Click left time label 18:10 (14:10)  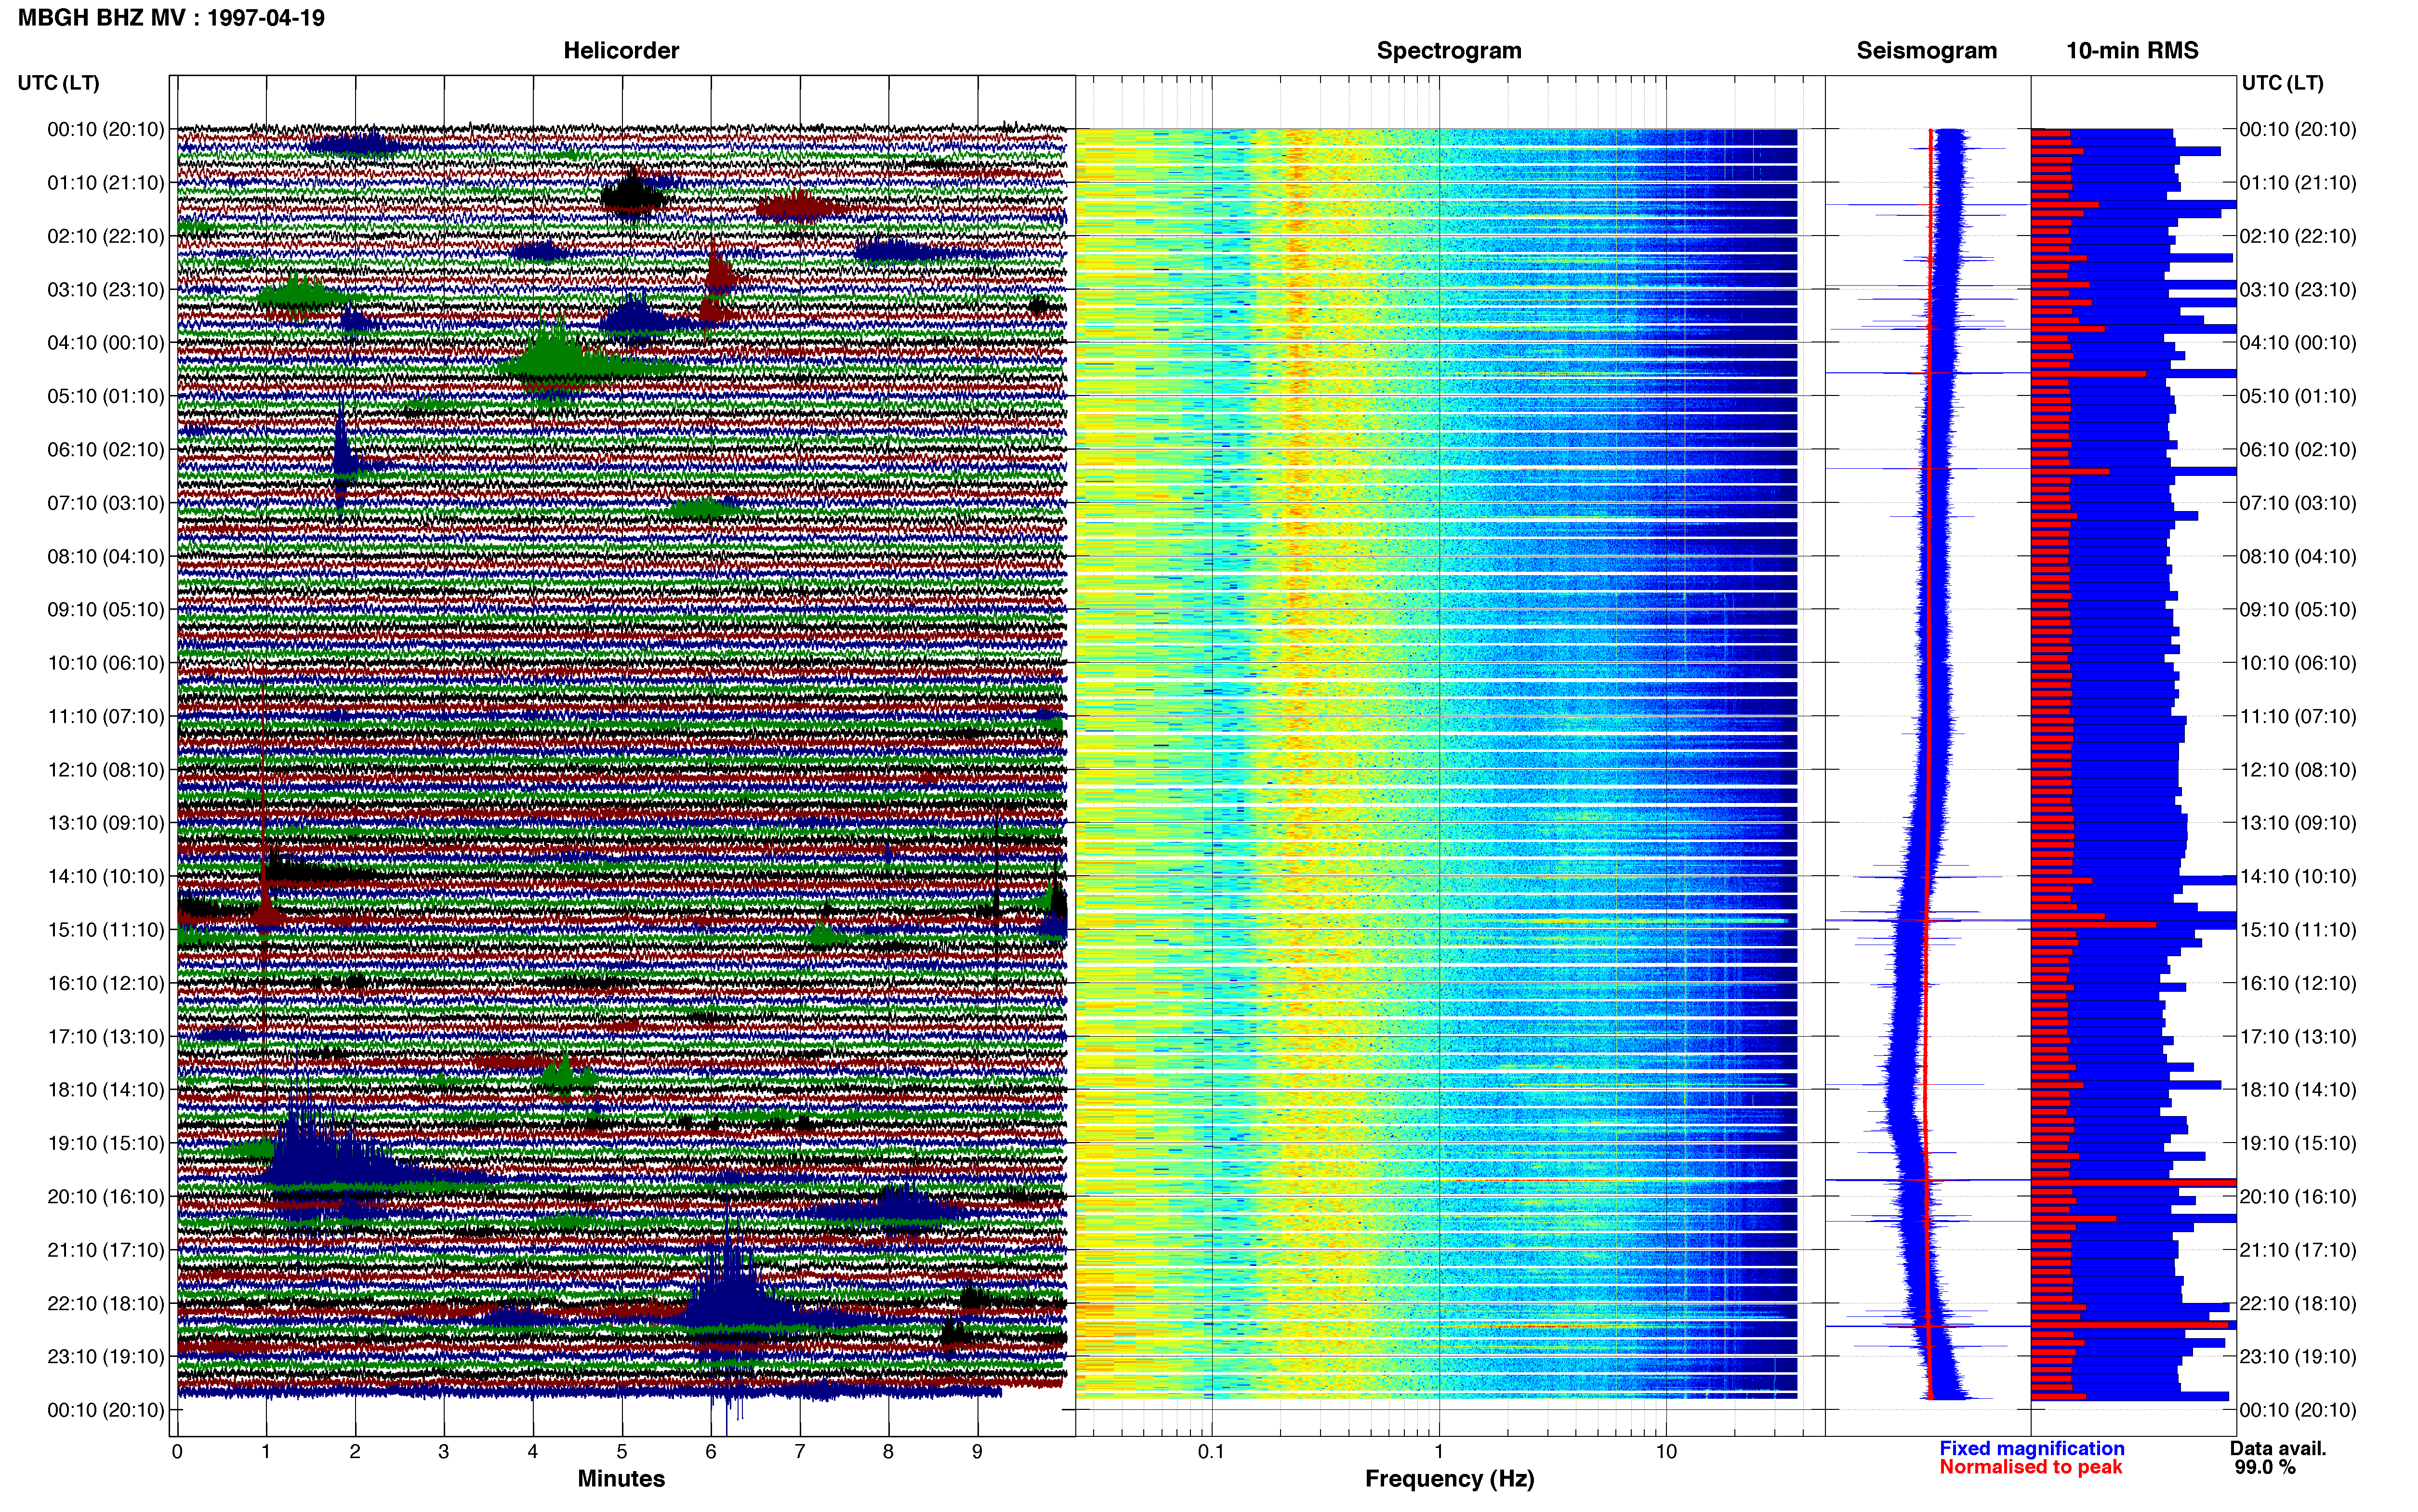coord(106,1090)
